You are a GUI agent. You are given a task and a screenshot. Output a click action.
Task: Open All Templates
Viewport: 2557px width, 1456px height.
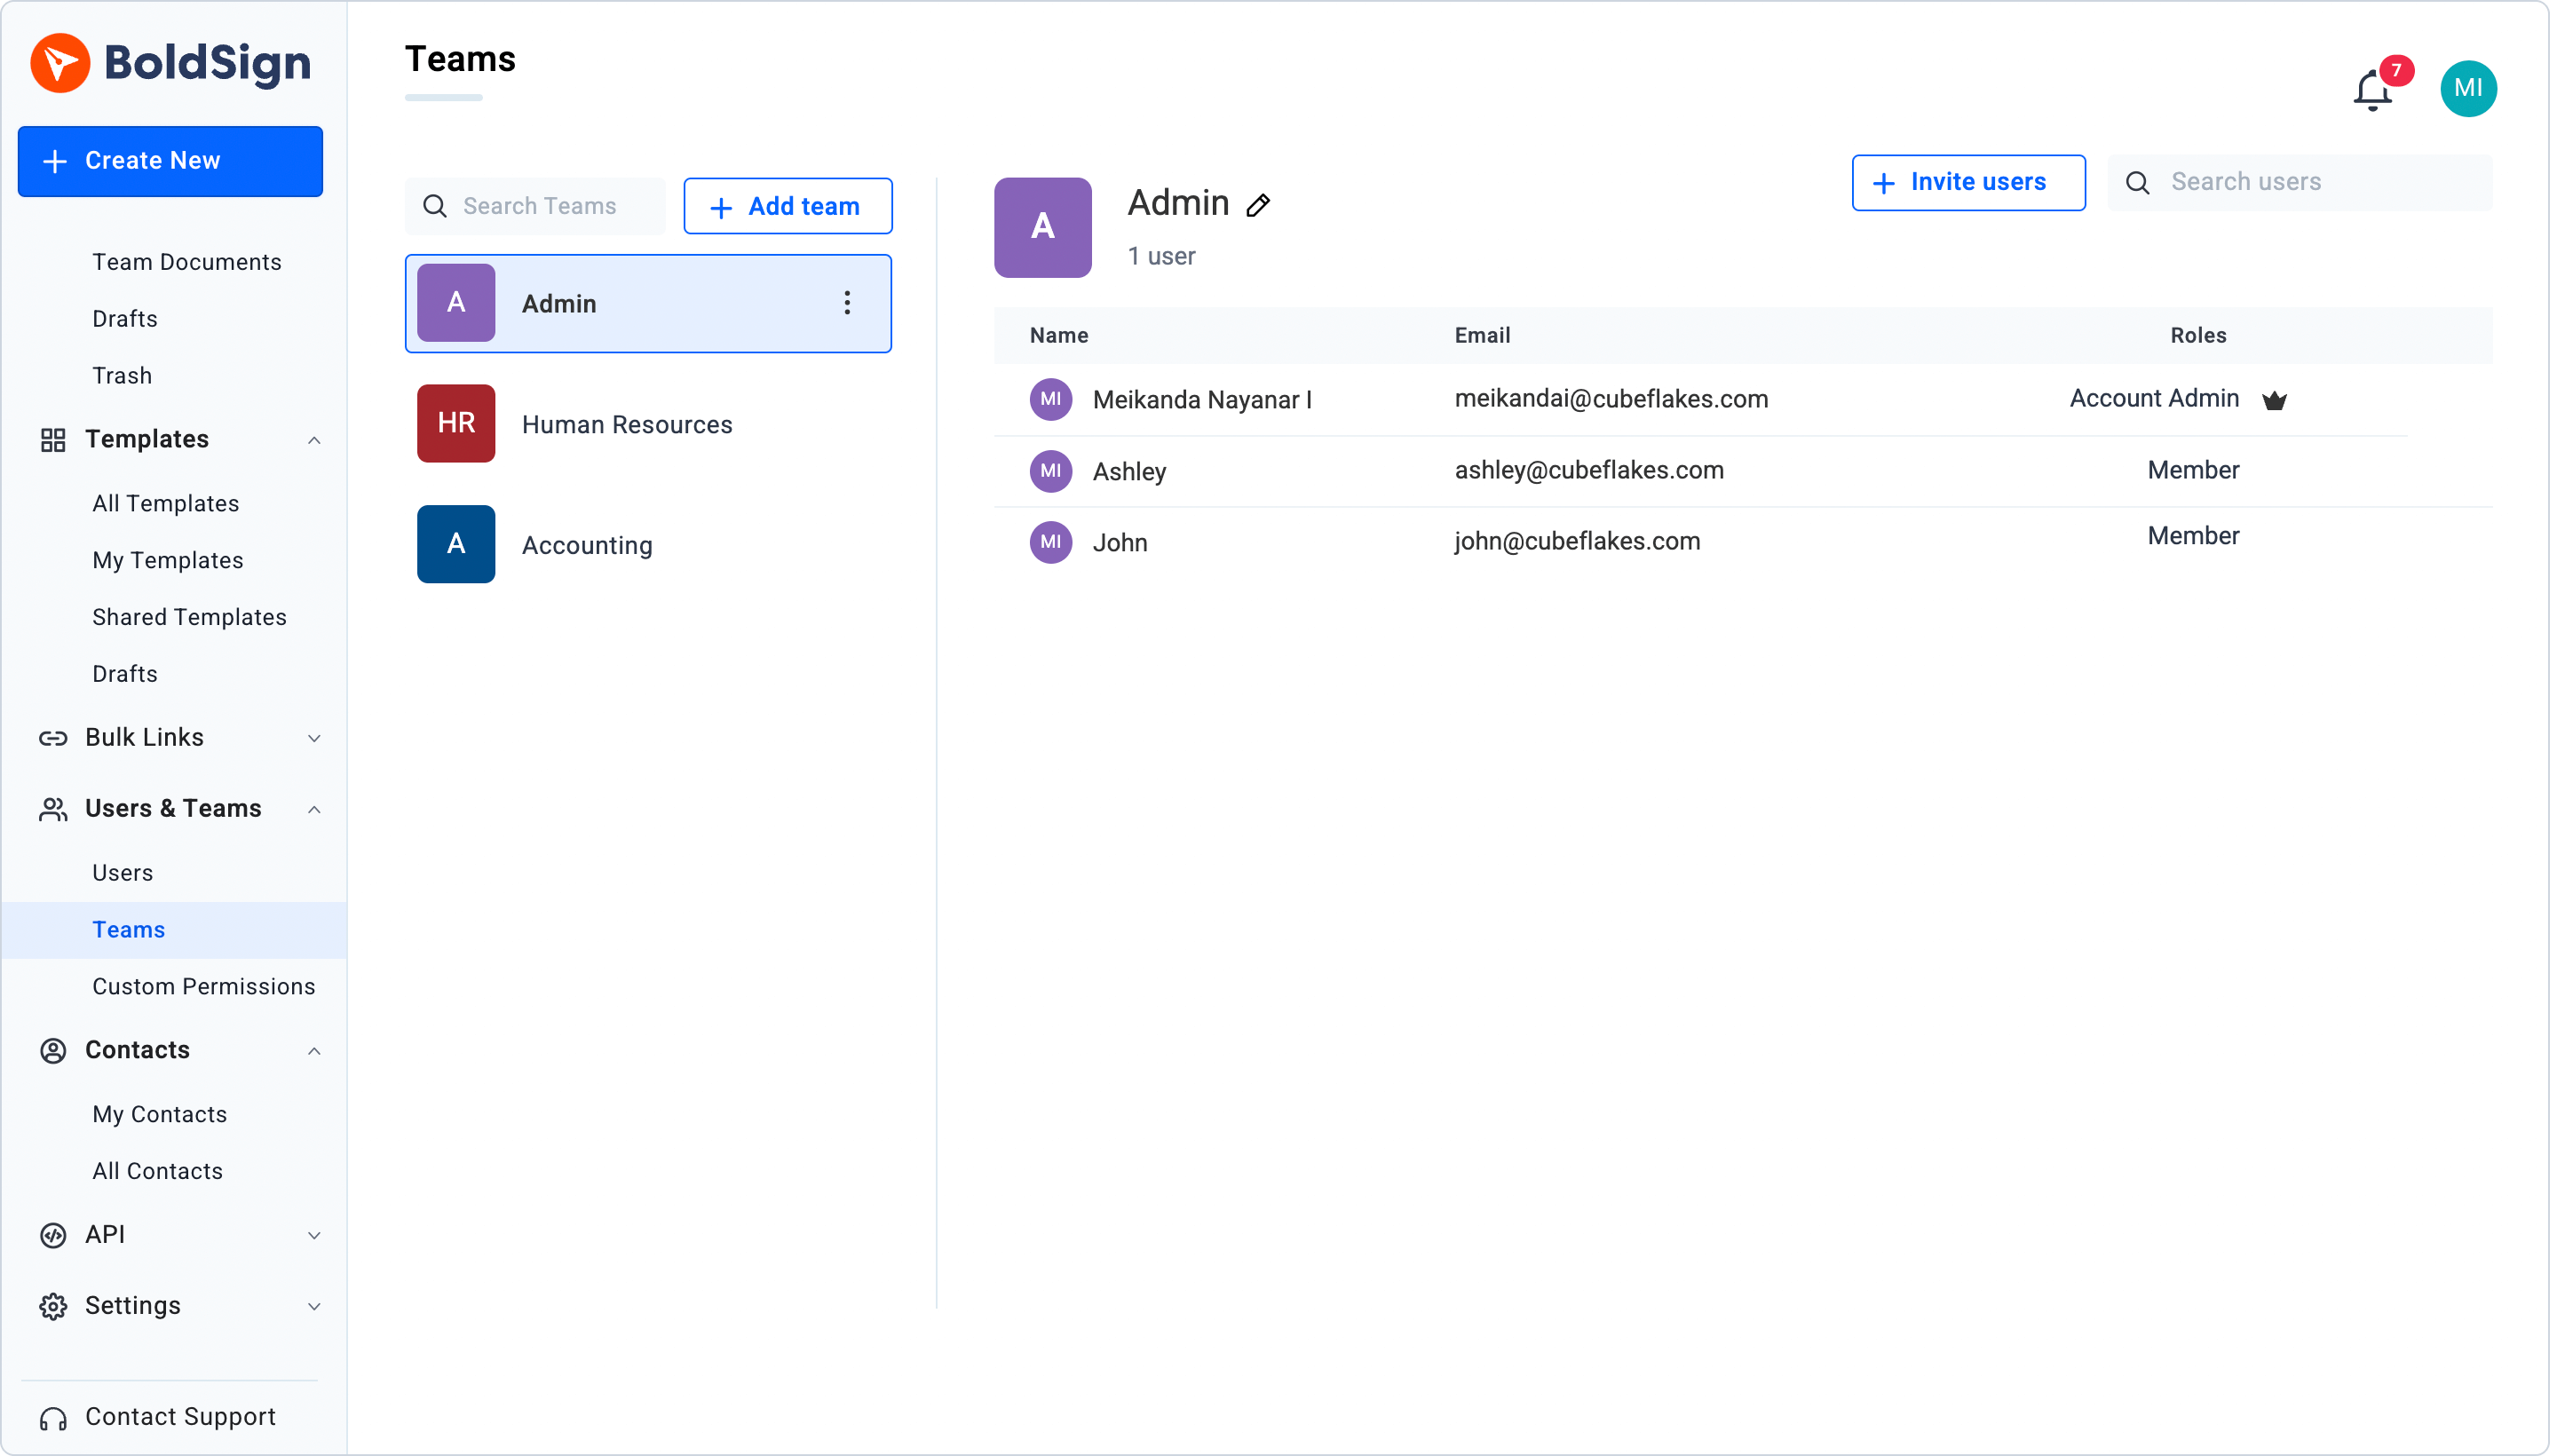166,505
